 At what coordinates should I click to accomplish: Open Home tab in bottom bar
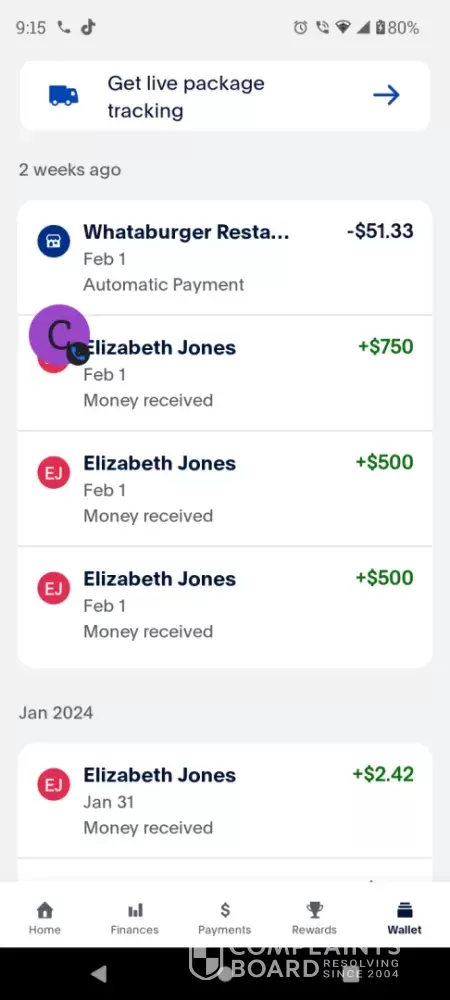45,918
